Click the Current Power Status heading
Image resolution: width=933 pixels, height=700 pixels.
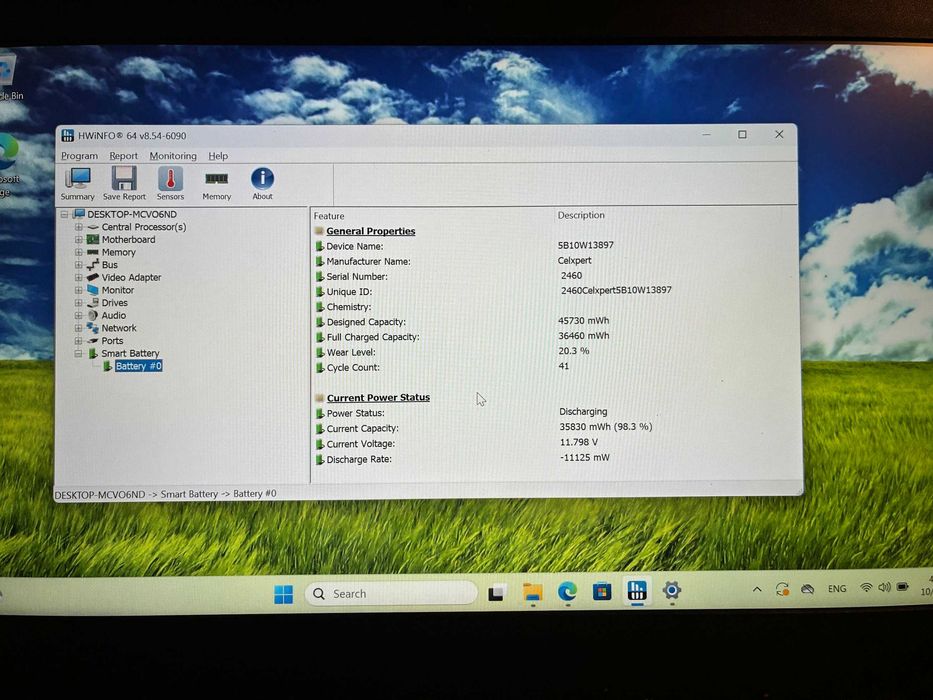click(378, 398)
